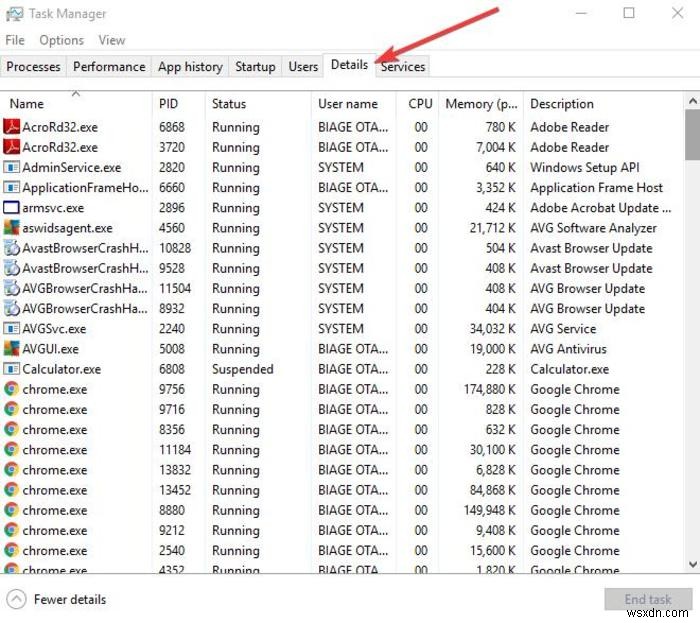The image size is (700, 623).
Task: Click icon of AvastBrowserCrashHandler PID 10828
Action: tap(12, 248)
